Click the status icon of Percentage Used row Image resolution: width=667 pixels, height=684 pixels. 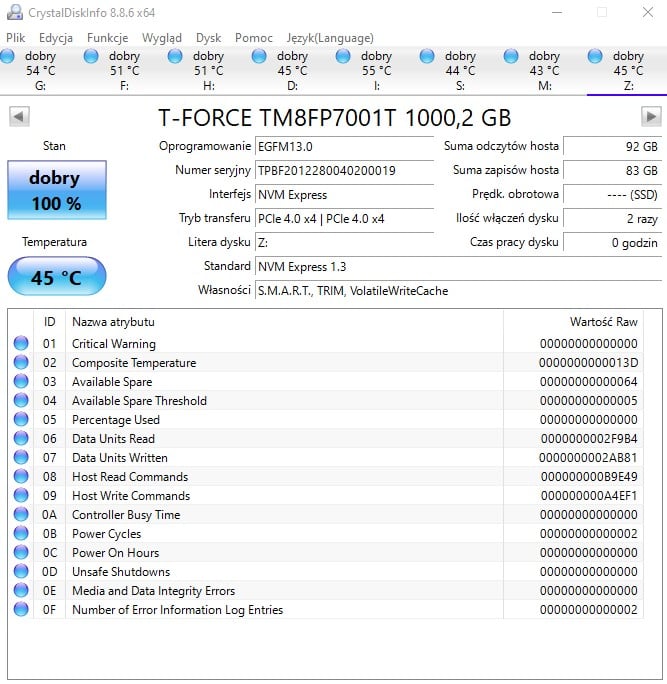tap(21, 419)
